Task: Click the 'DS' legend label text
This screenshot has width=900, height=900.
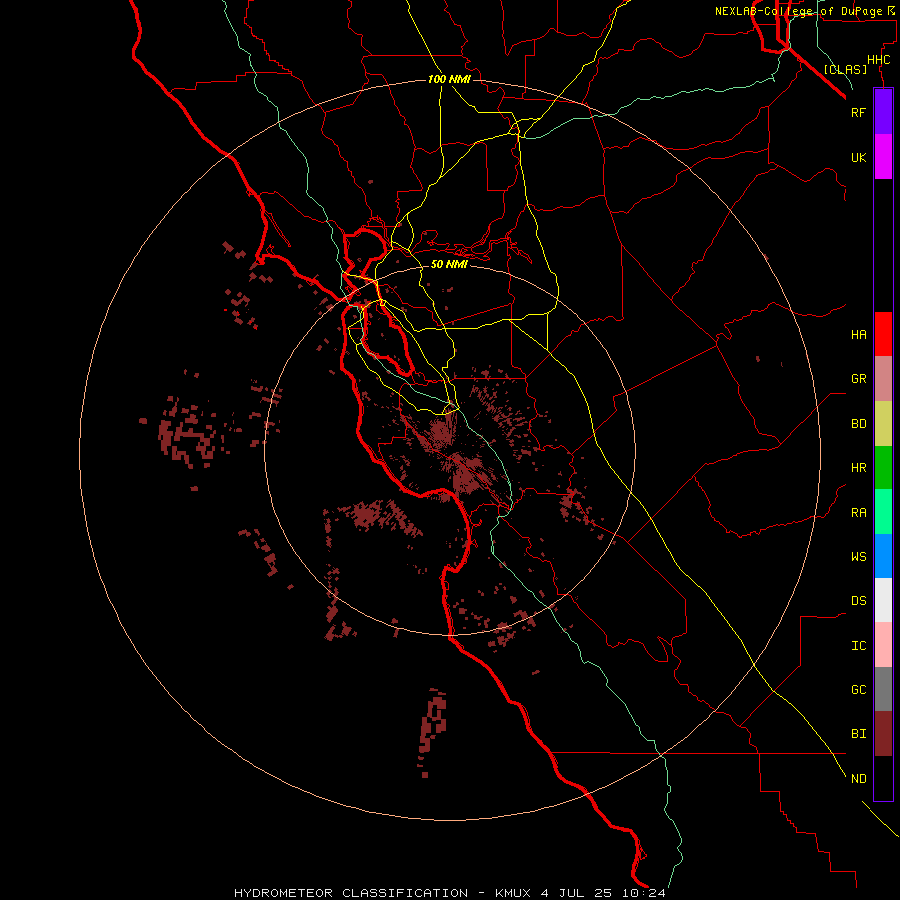Action: click(858, 601)
